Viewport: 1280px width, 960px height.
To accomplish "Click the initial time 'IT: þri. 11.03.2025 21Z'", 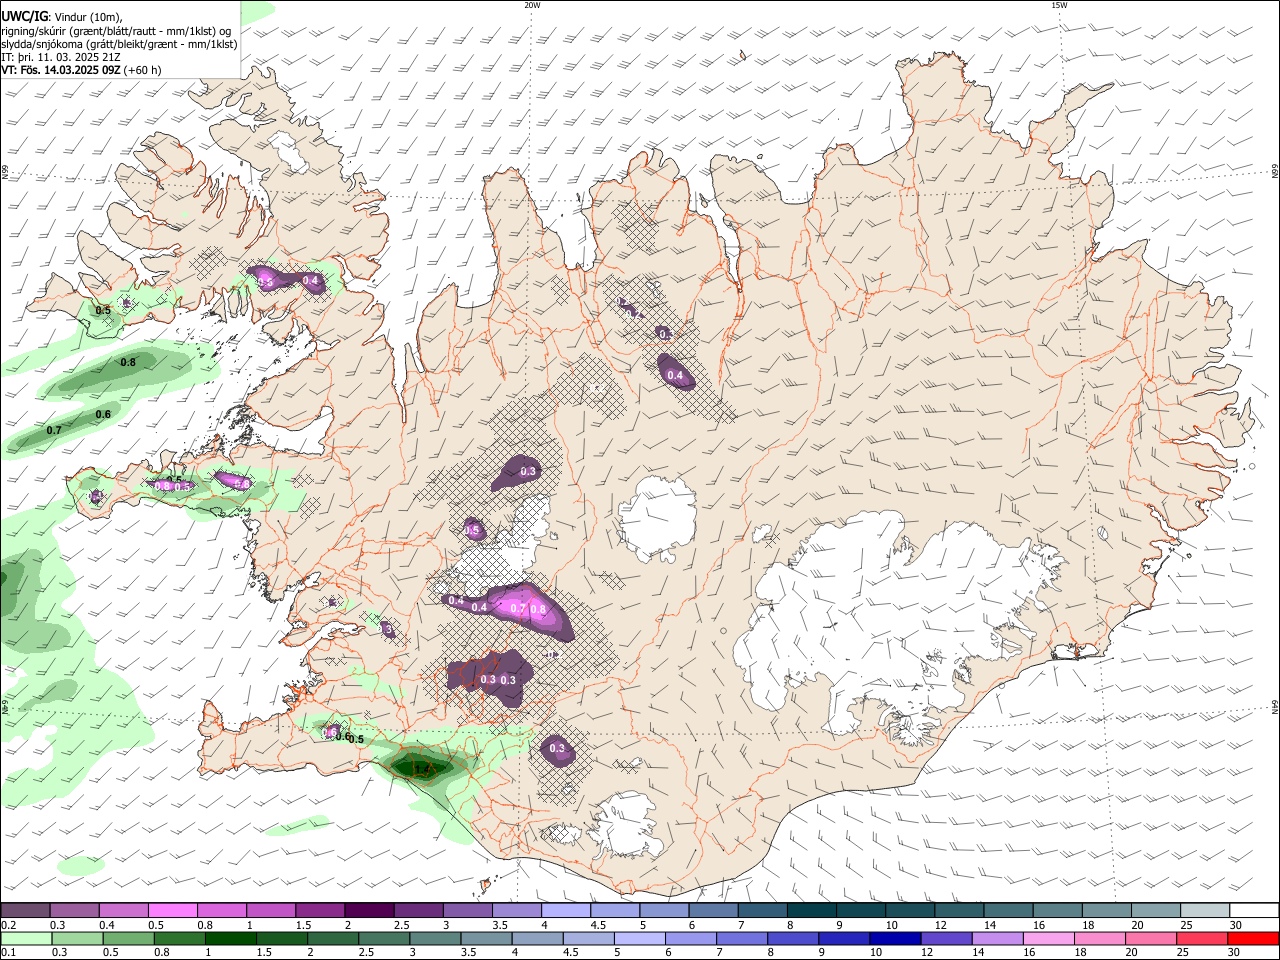I will tap(61, 57).
